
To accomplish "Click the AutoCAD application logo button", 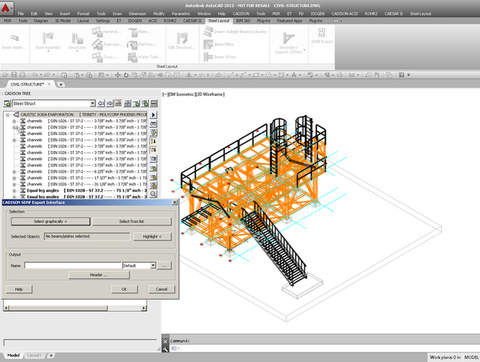I will [x=6, y=7].
